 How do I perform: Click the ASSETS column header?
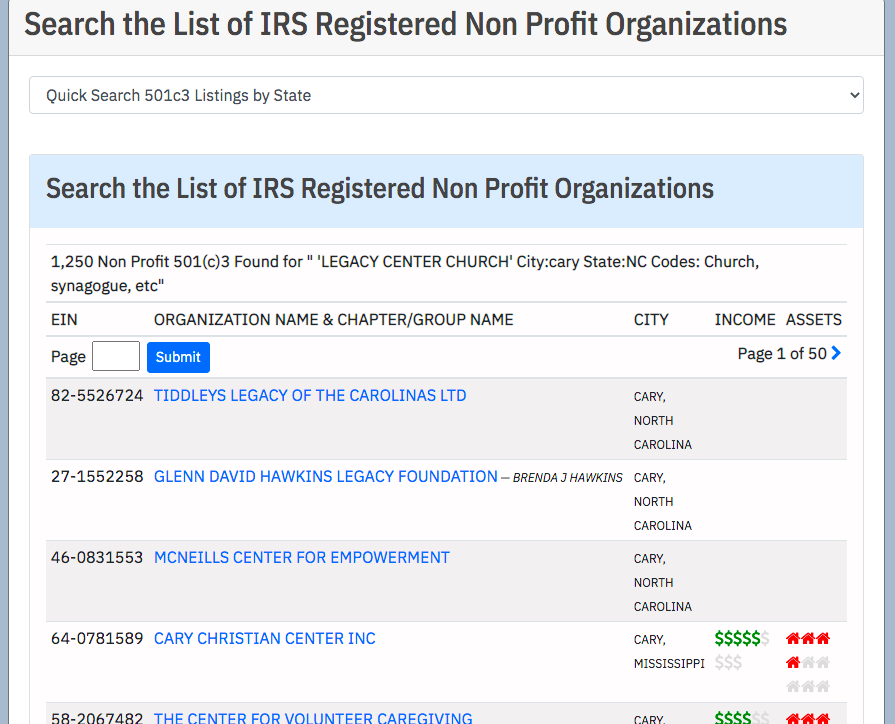coord(813,320)
